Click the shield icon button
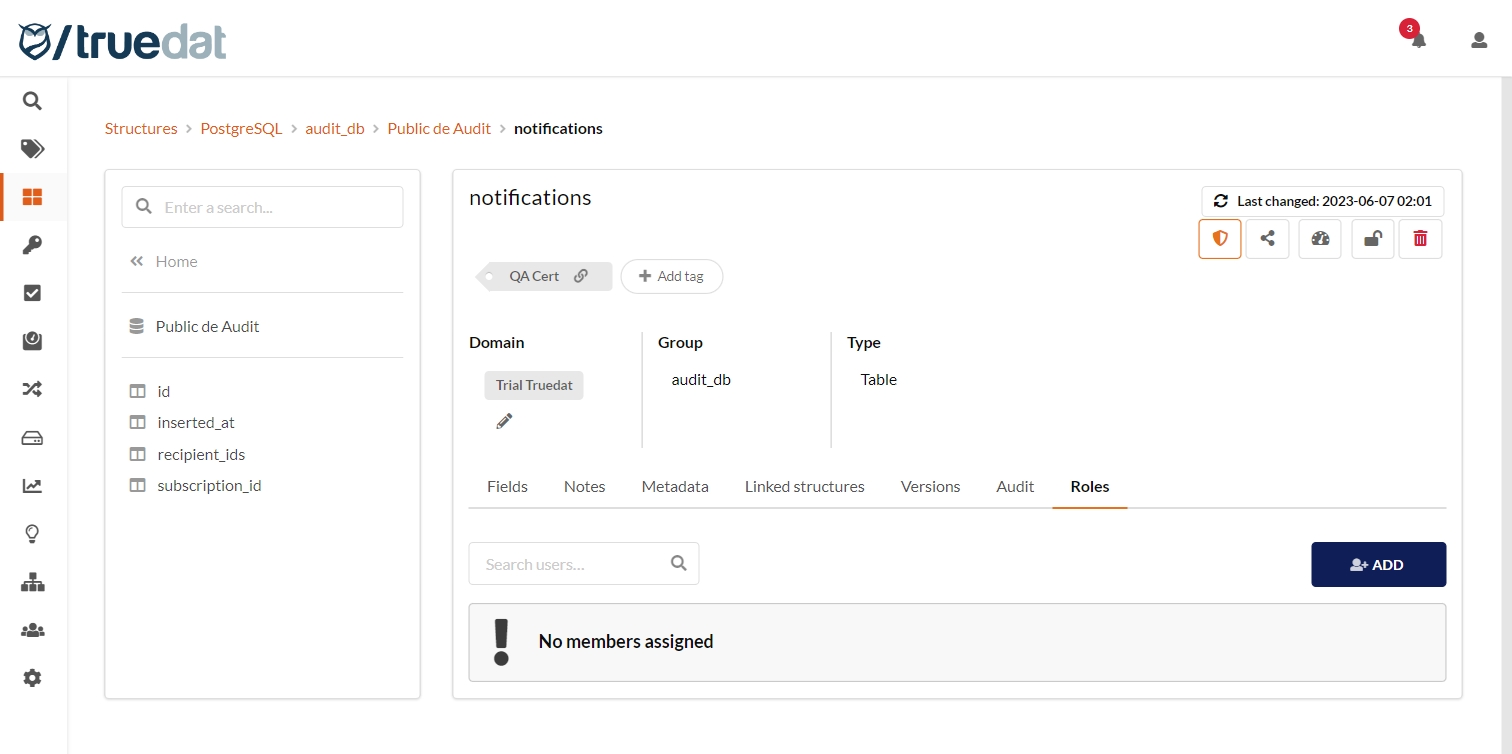Screen dimensions: 1512x754 pyautogui.click(x=1220, y=239)
